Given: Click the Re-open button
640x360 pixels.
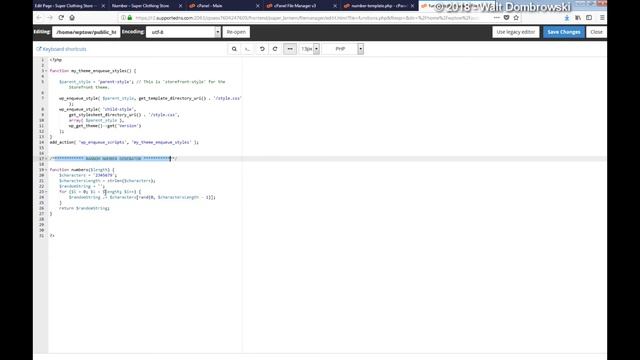Looking at the screenshot, I should coord(236,32).
